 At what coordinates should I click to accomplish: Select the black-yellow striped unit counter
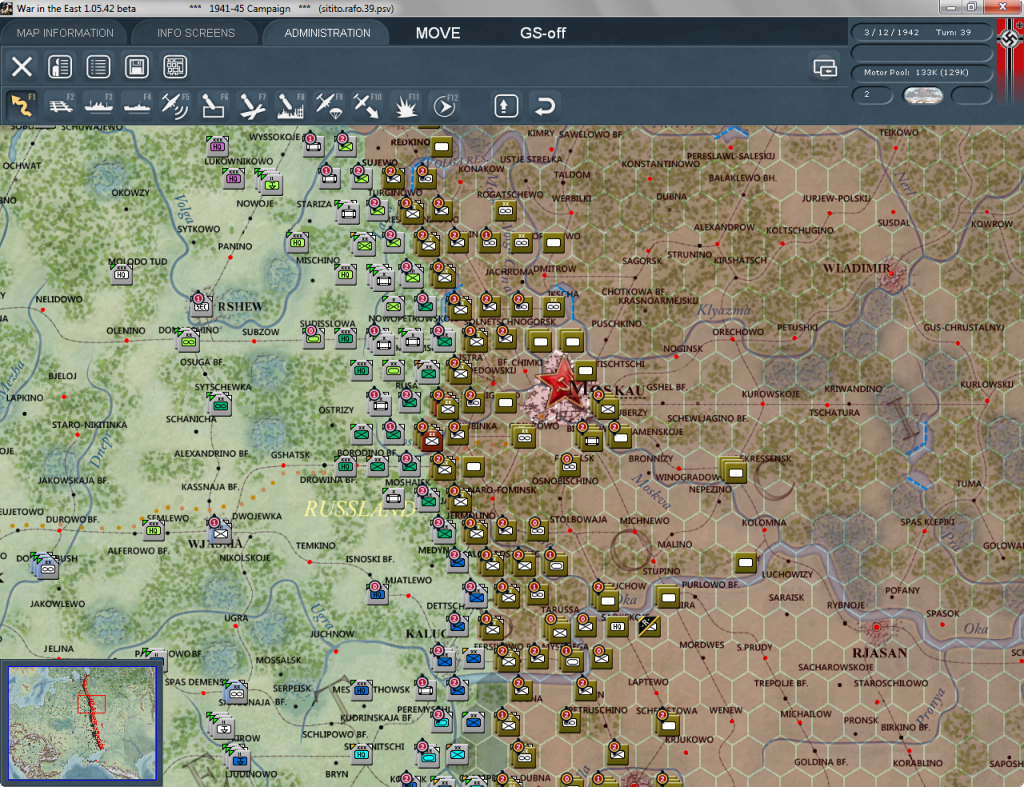click(648, 626)
